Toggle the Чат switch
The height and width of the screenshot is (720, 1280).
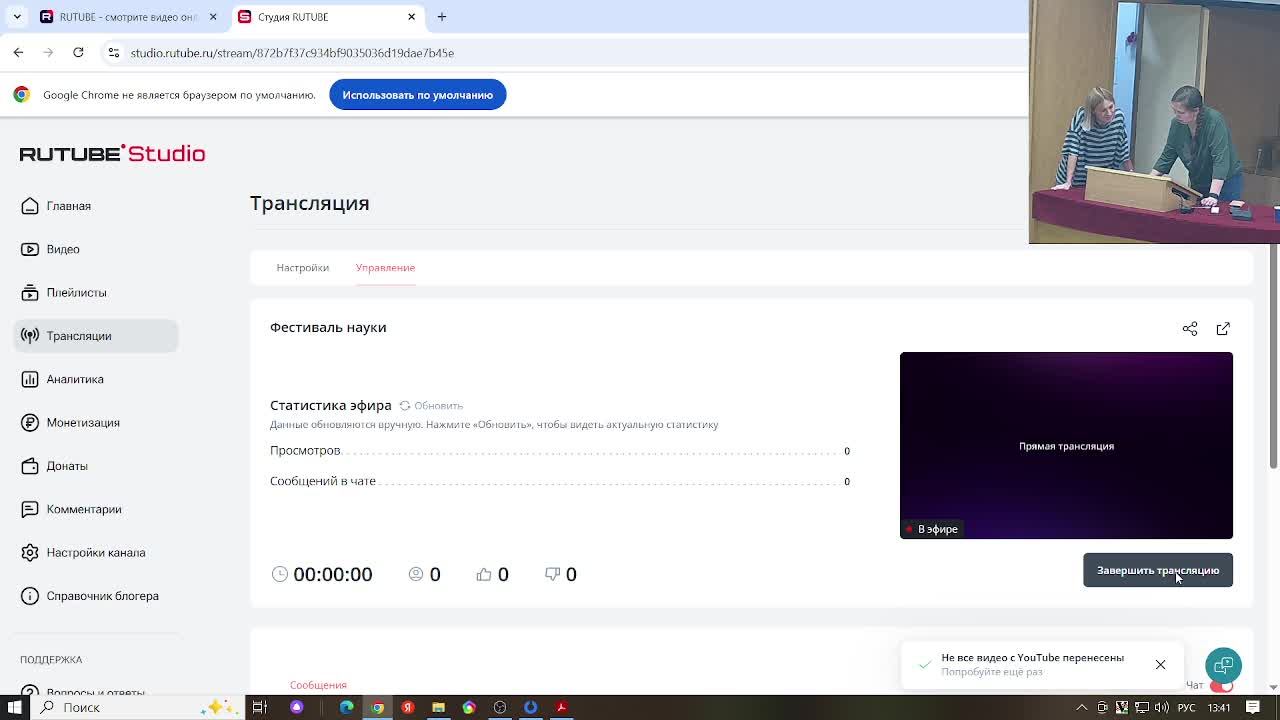click(1222, 686)
